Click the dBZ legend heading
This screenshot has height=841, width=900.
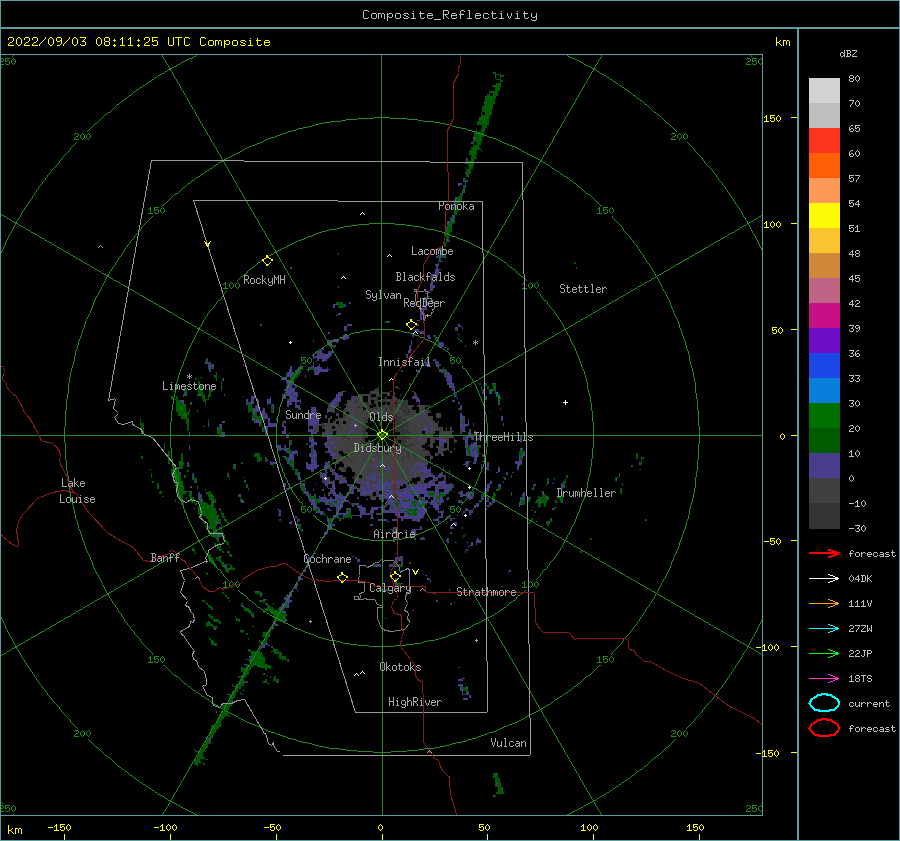tap(848, 53)
